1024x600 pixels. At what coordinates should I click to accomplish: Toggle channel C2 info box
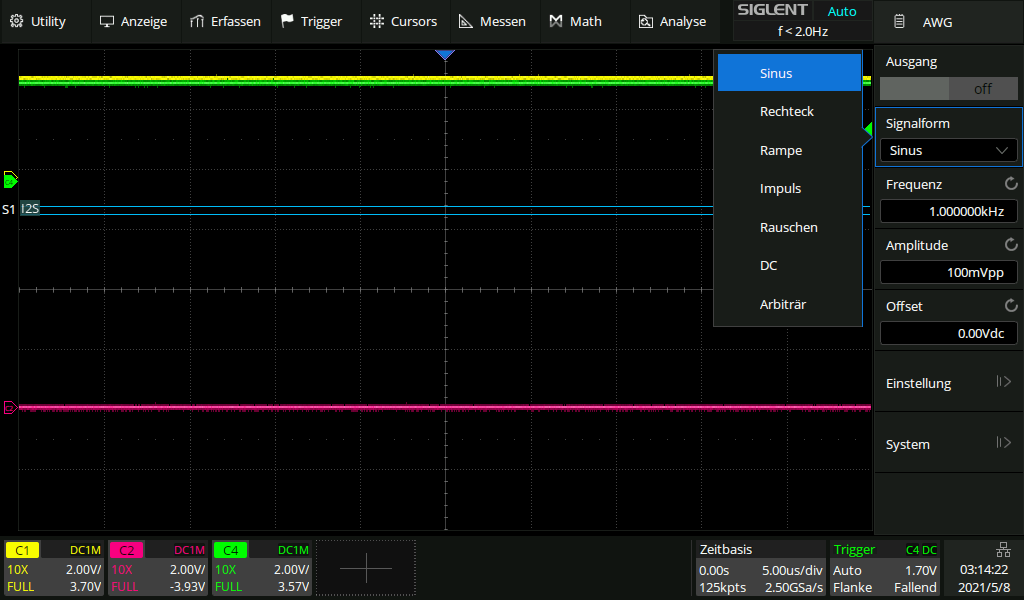click(x=157, y=568)
